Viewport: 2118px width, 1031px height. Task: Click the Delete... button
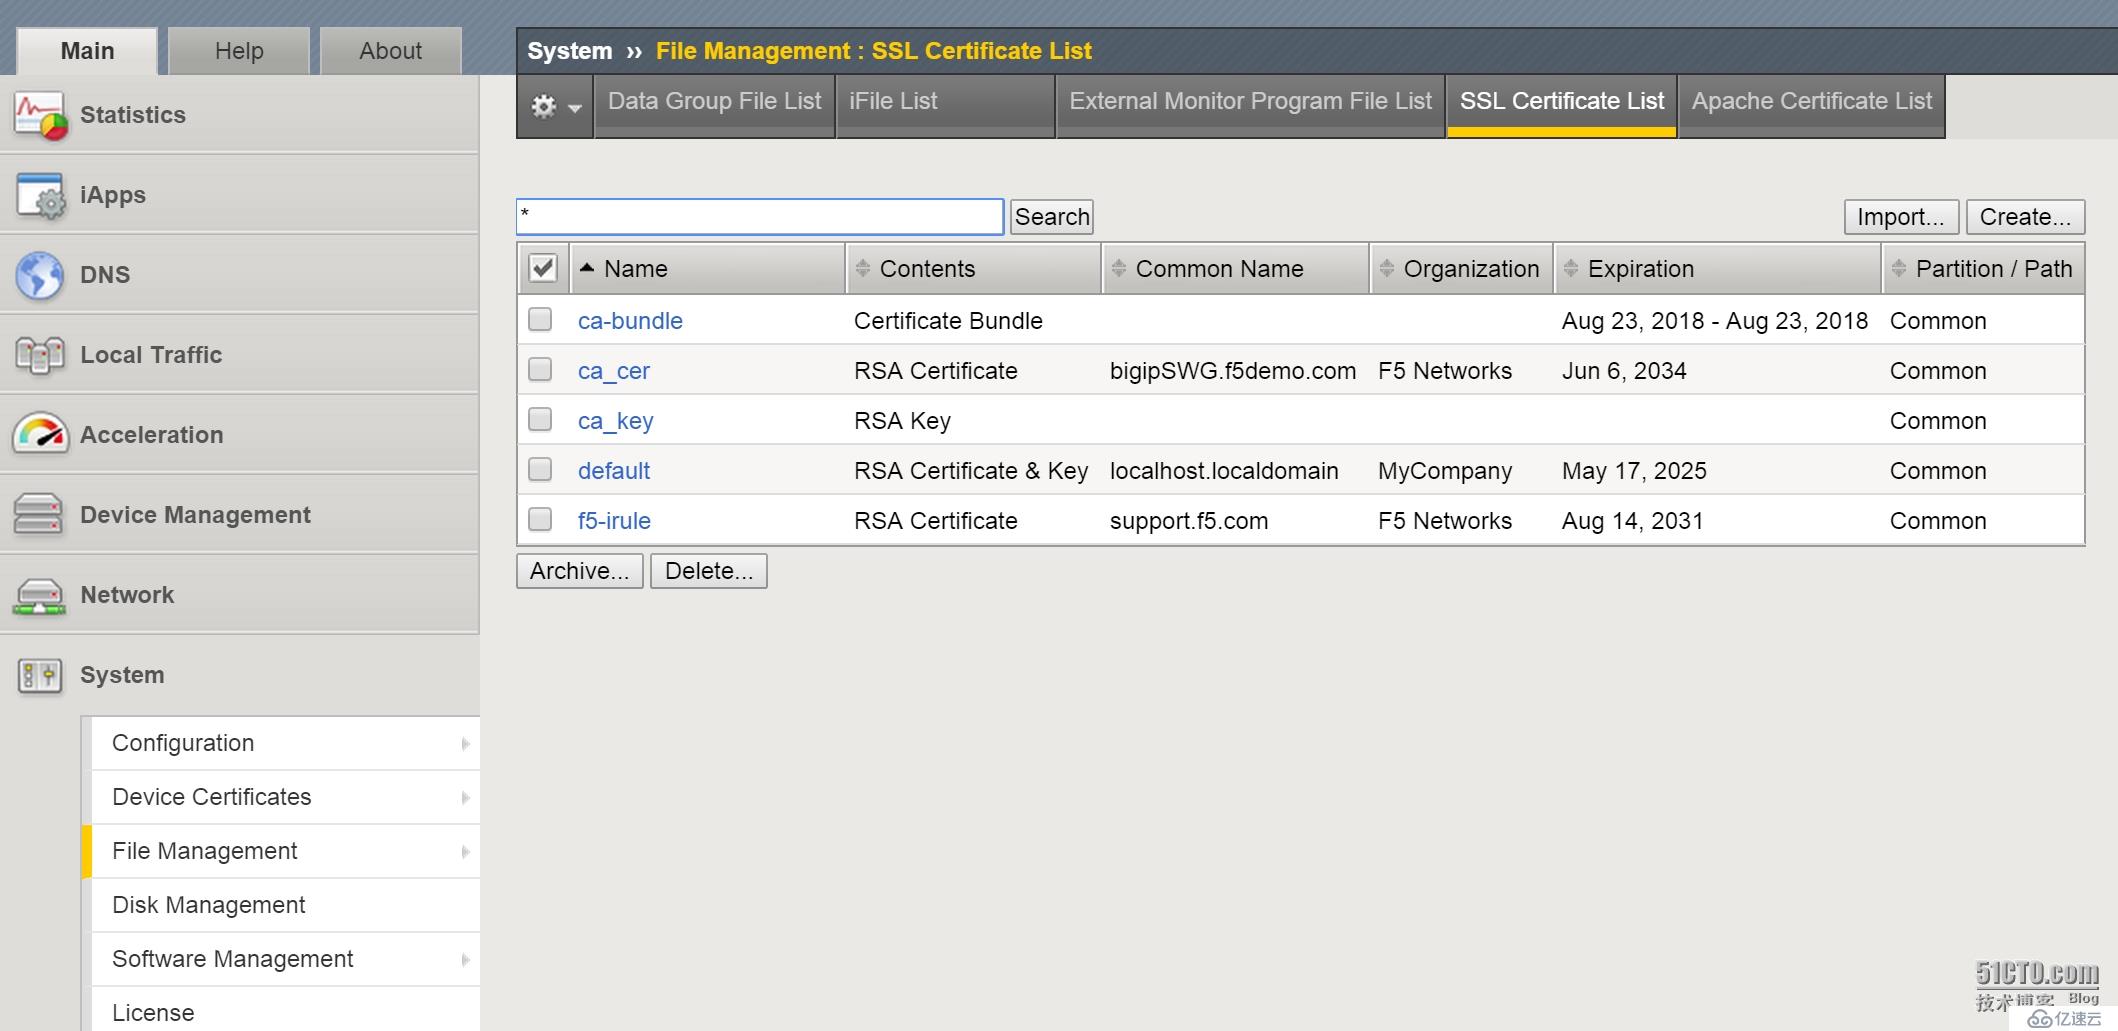(x=709, y=571)
